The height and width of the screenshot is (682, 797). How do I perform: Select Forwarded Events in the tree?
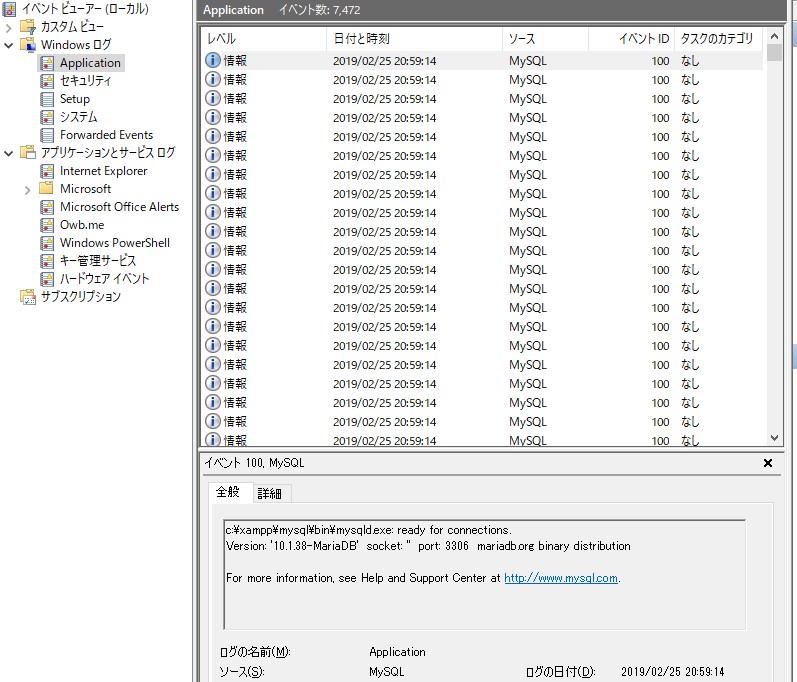pos(106,135)
